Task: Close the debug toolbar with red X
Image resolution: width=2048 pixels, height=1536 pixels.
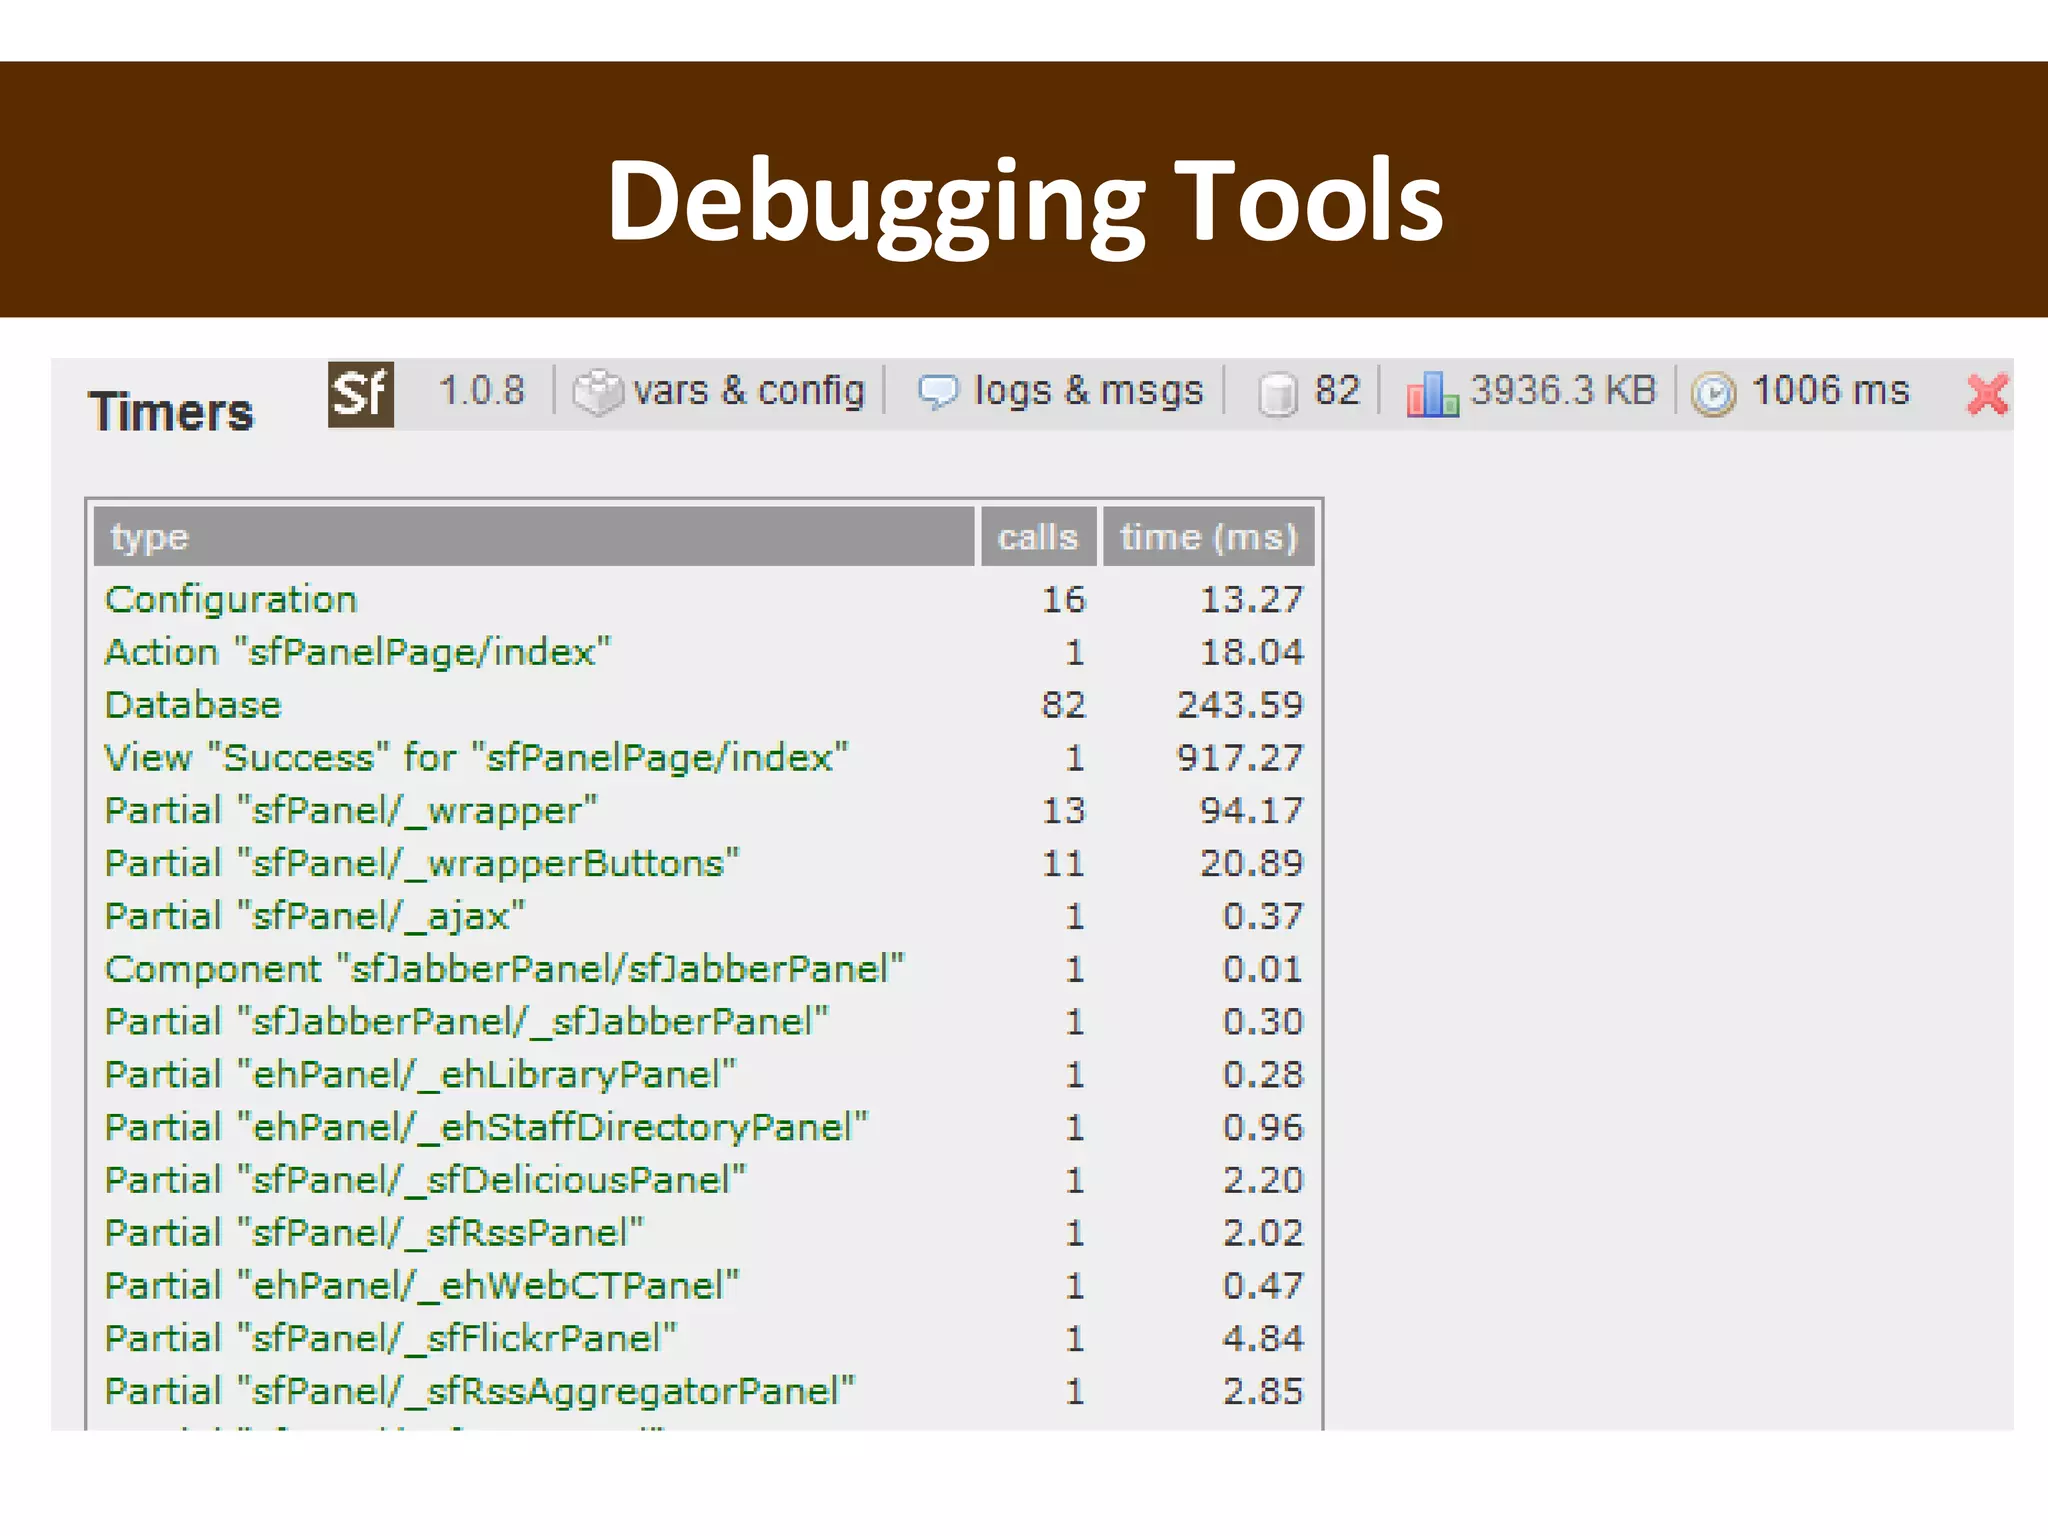Action: (x=1987, y=394)
